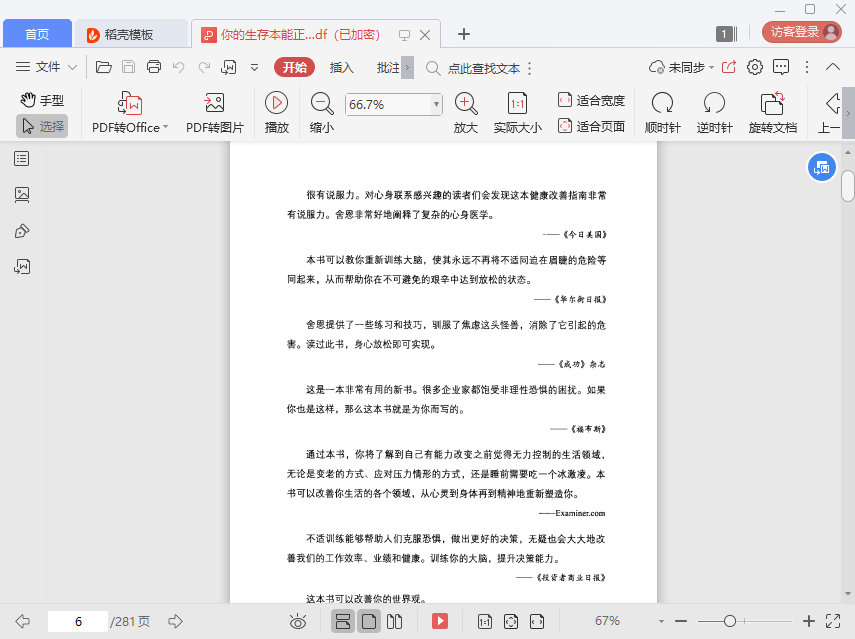855x639 pixels.
Task: Expand the 文件 menu arrow
Action: tap(73, 68)
